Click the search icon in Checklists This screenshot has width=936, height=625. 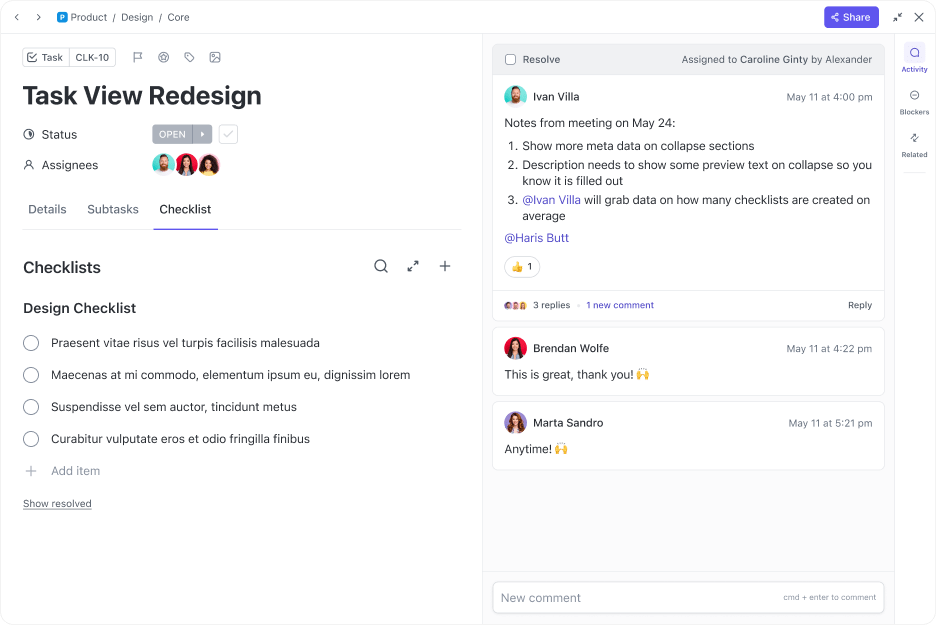381,266
